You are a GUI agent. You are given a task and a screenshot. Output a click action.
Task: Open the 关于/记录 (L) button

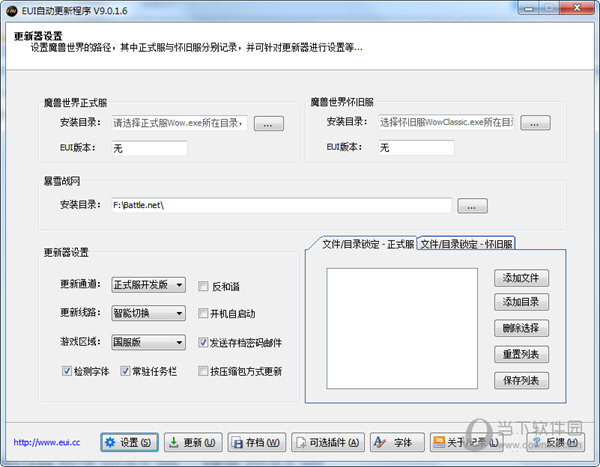tap(466, 443)
